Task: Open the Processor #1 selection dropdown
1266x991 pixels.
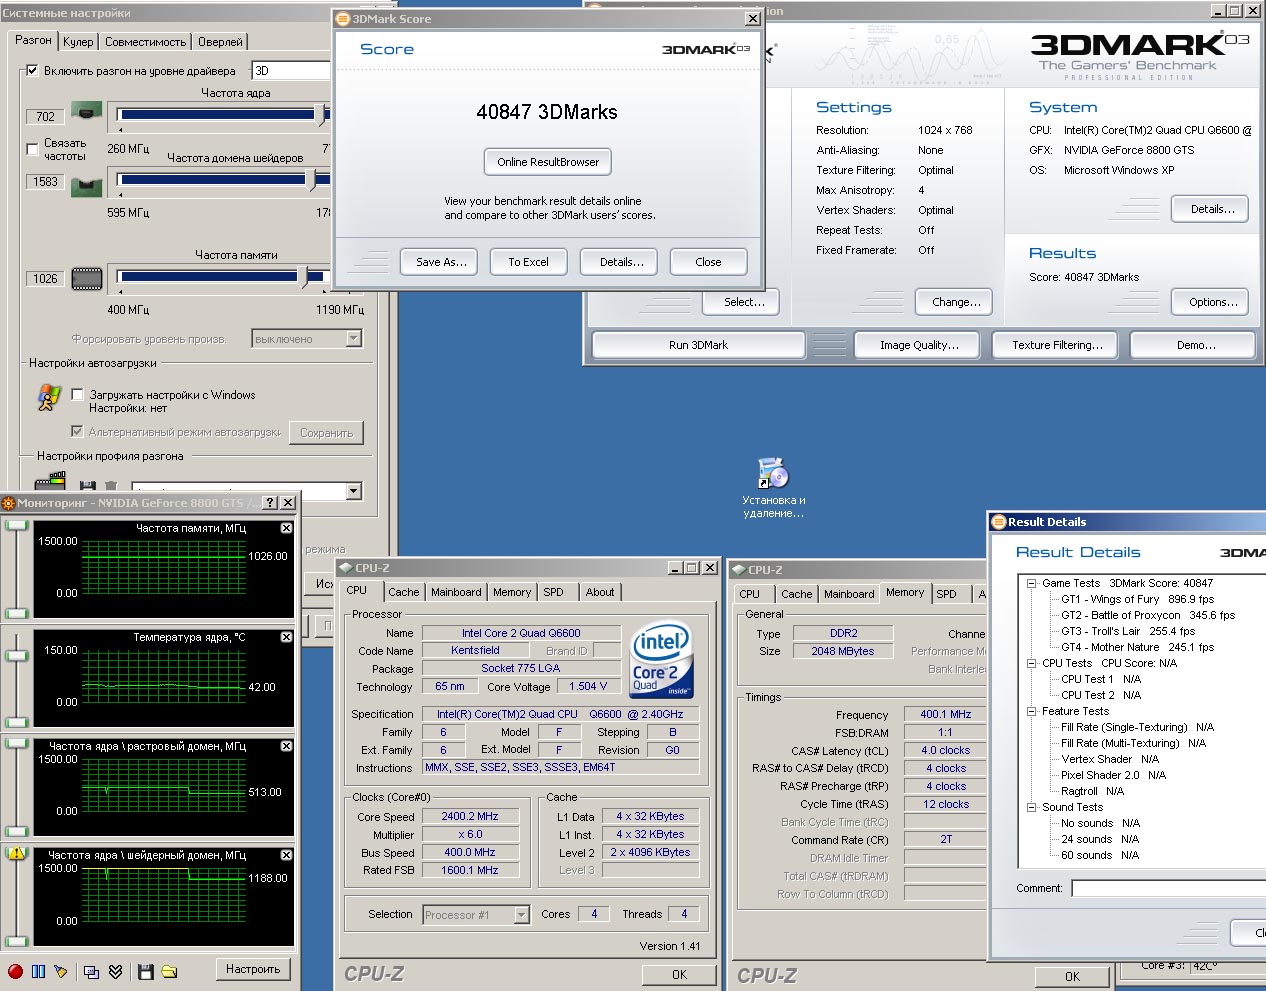Action: click(476, 914)
